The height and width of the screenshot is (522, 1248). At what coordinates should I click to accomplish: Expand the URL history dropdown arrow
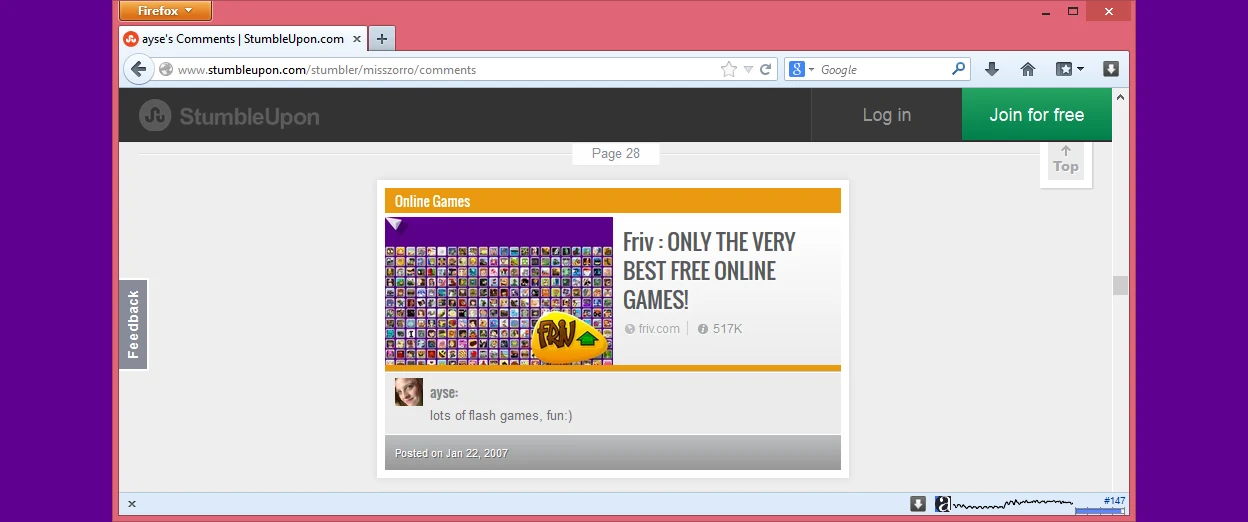click(748, 70)
